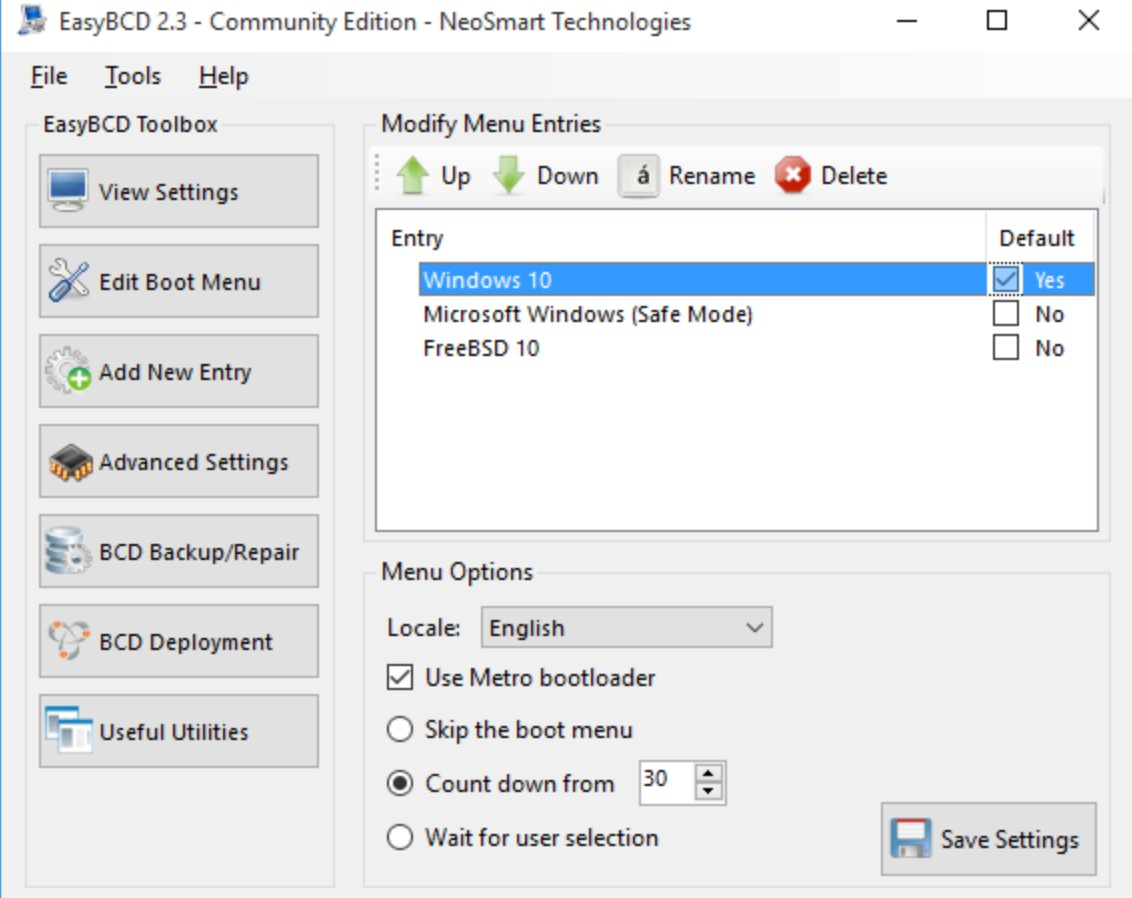Click the green Up arrow icon
The width and height of the screenshot is (1132, 898).
tap(413, 175)
